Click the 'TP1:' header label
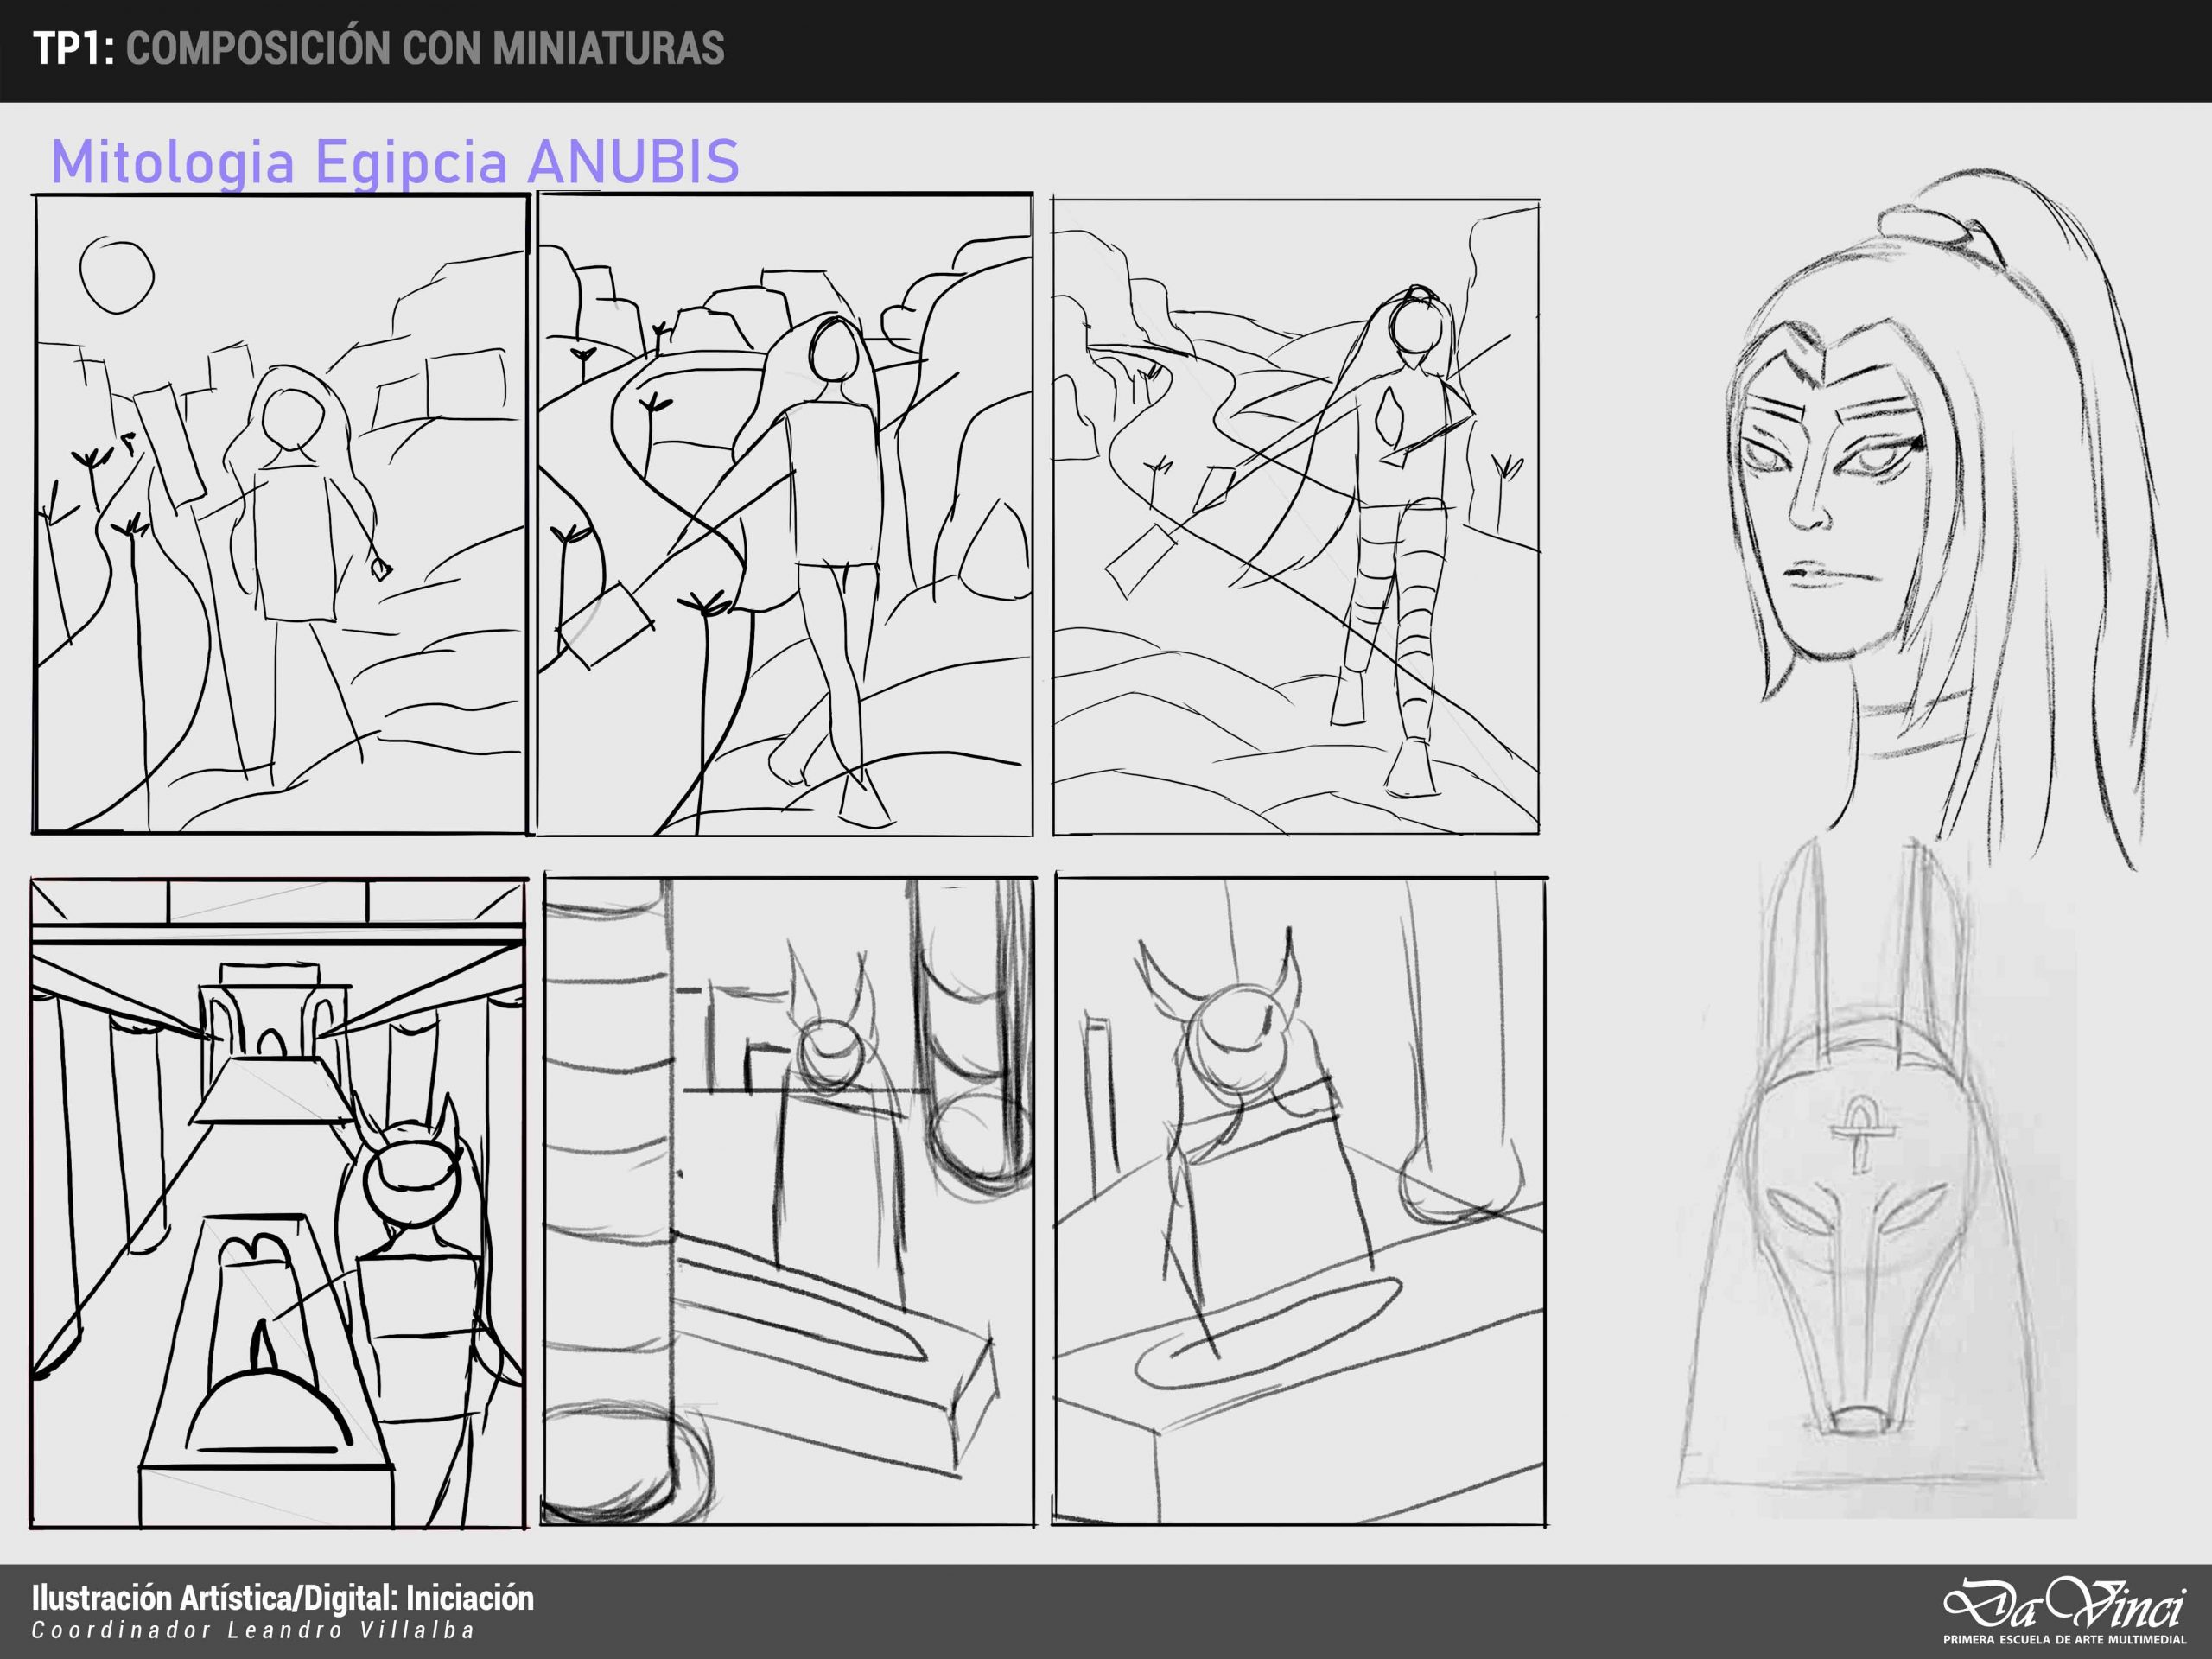Image resolution: width=2212 pixels, height=1659 pixels. tap(73, 48)
